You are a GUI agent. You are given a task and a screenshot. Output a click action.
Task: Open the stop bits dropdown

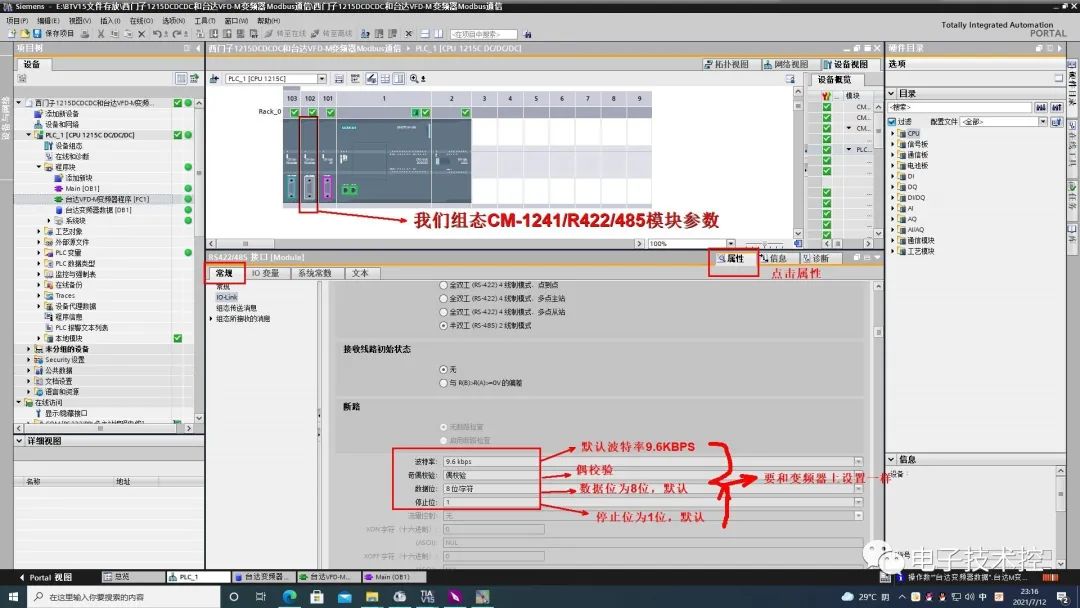tap(858, 502)
